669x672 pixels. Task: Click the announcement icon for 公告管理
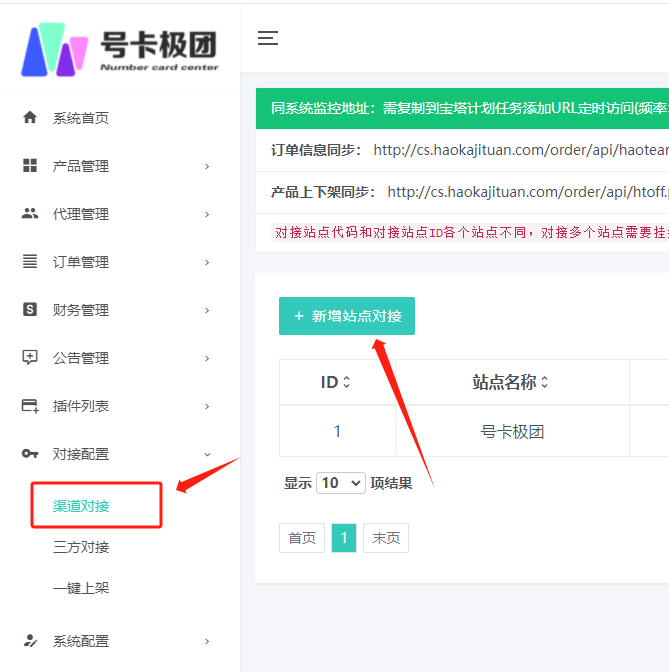[x=30, y=358]
